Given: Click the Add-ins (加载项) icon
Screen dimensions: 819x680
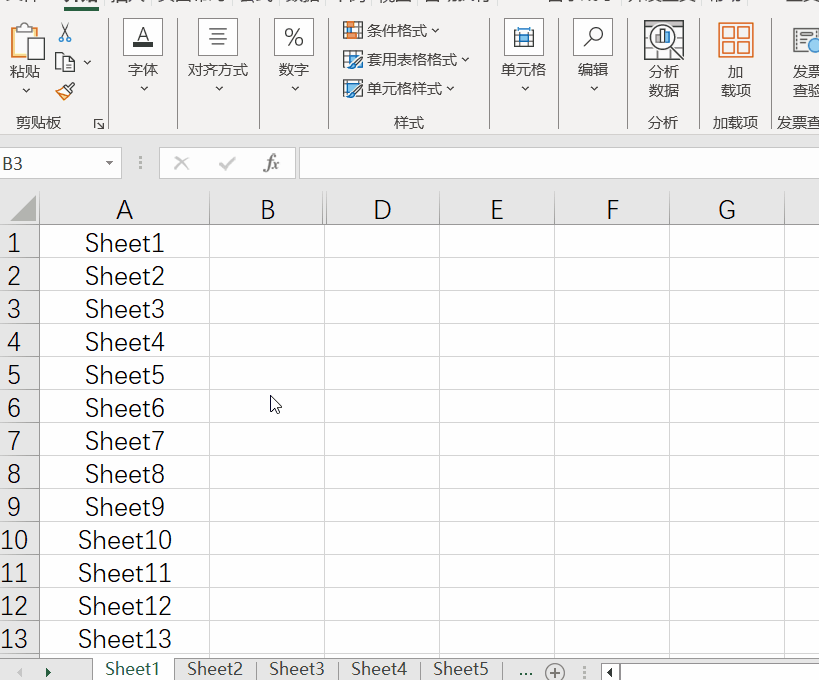Looking at the screenshot, I should pyautogui.click(x=735, y=40).
